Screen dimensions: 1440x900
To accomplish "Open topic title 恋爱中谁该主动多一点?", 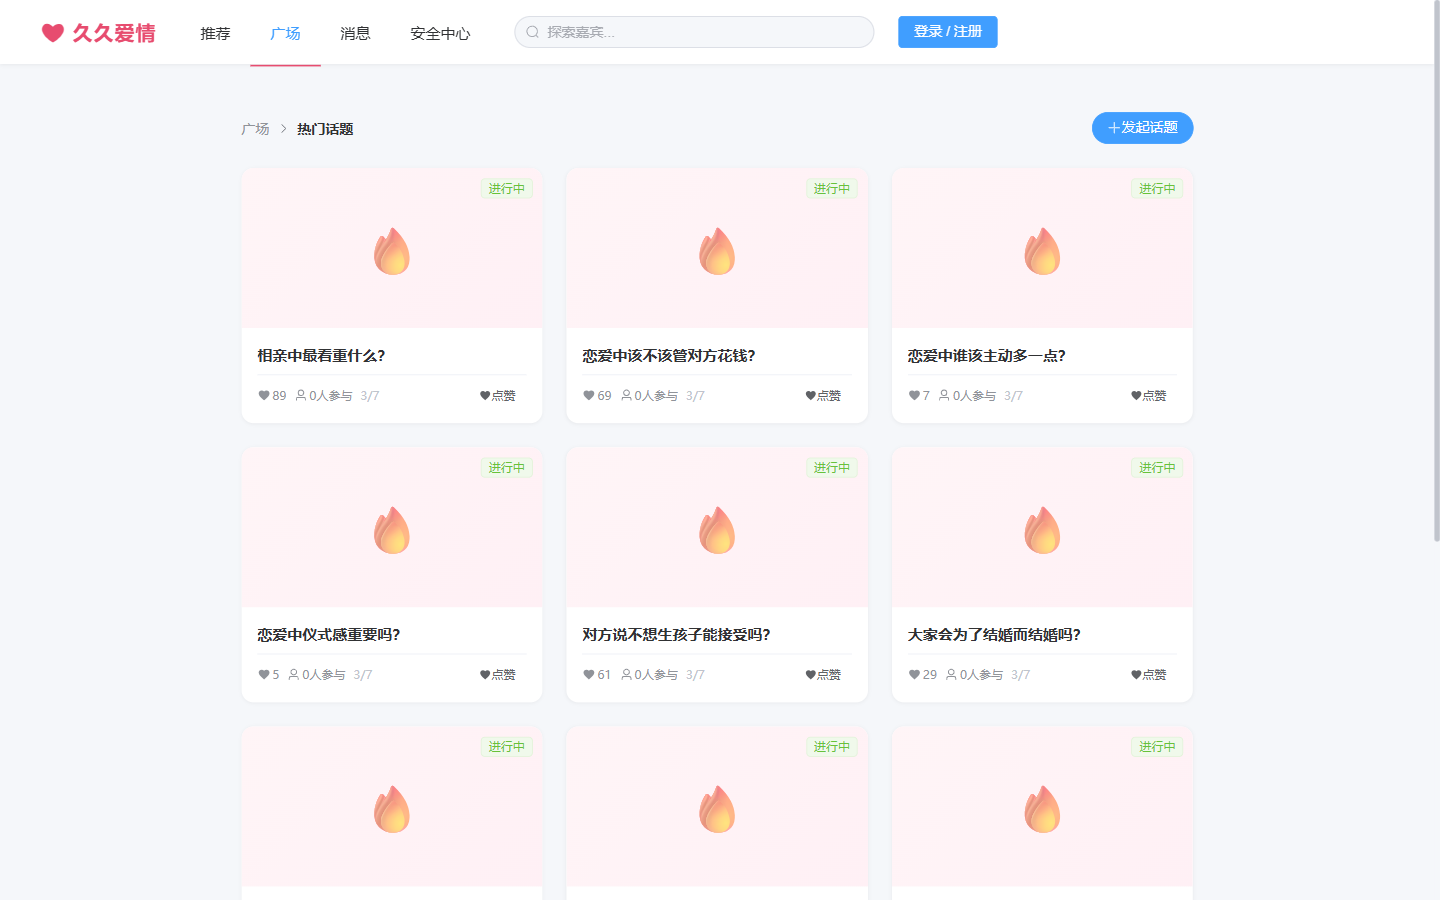I will point(987,356).
